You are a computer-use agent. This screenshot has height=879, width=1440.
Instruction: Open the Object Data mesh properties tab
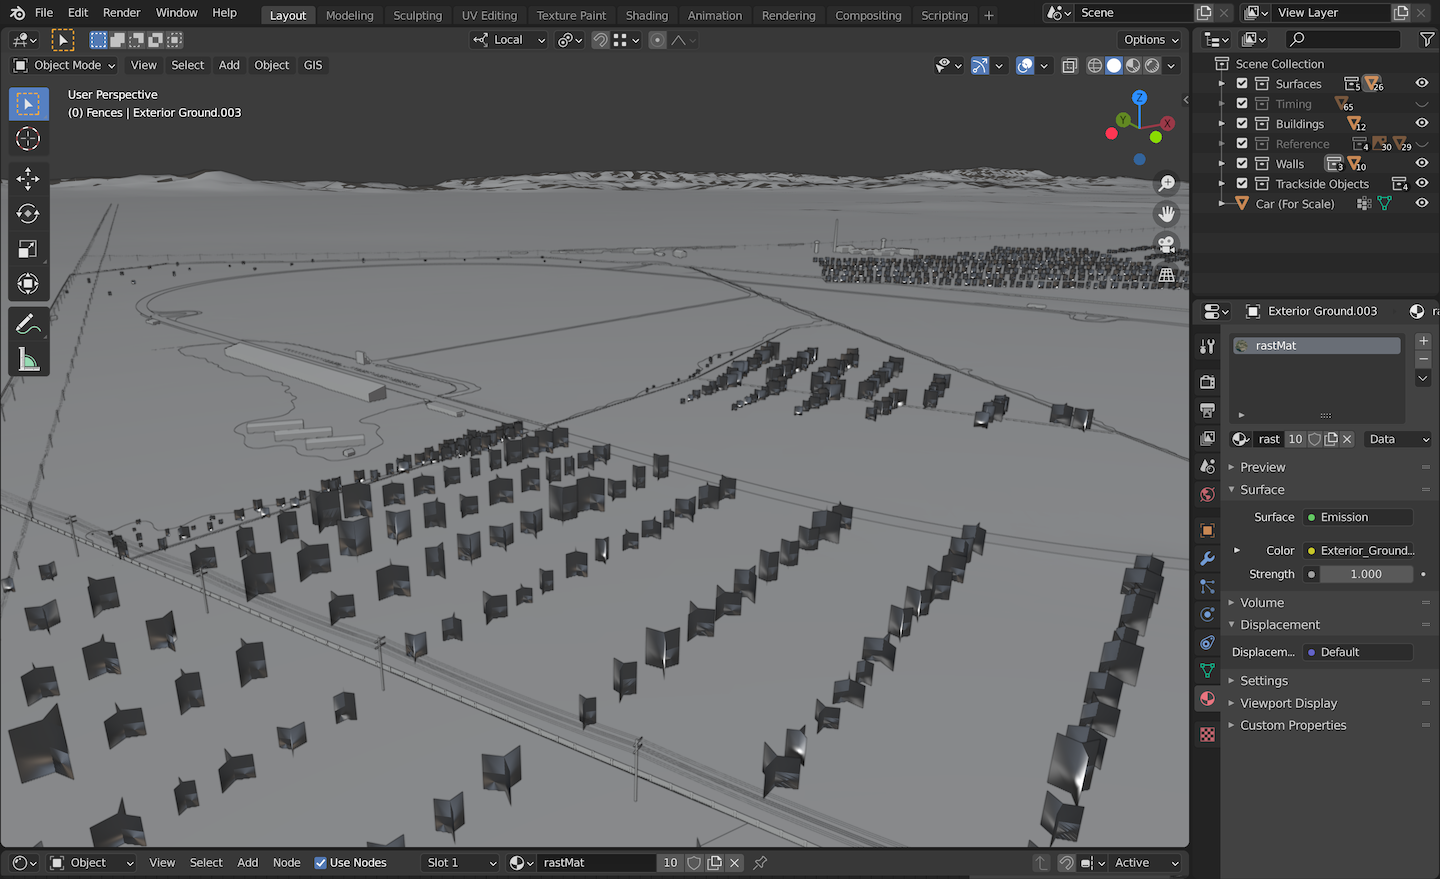1207,670
